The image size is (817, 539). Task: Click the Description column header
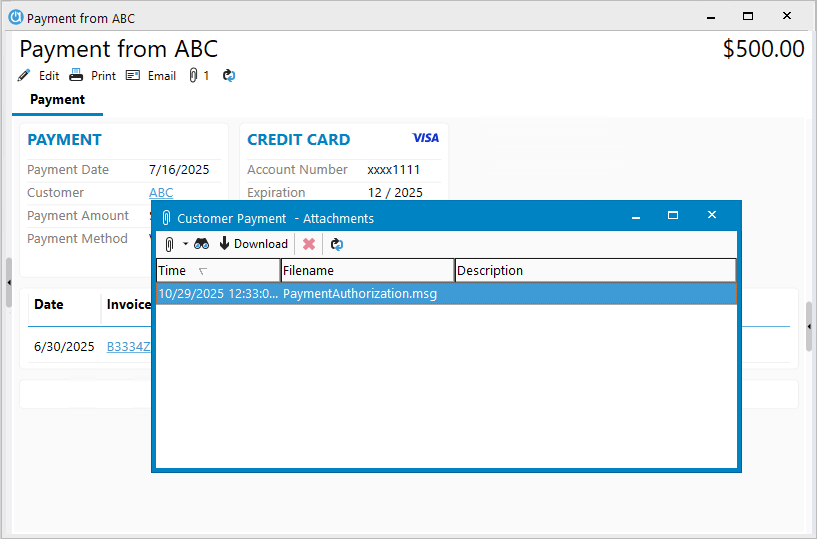pos(595,271)
